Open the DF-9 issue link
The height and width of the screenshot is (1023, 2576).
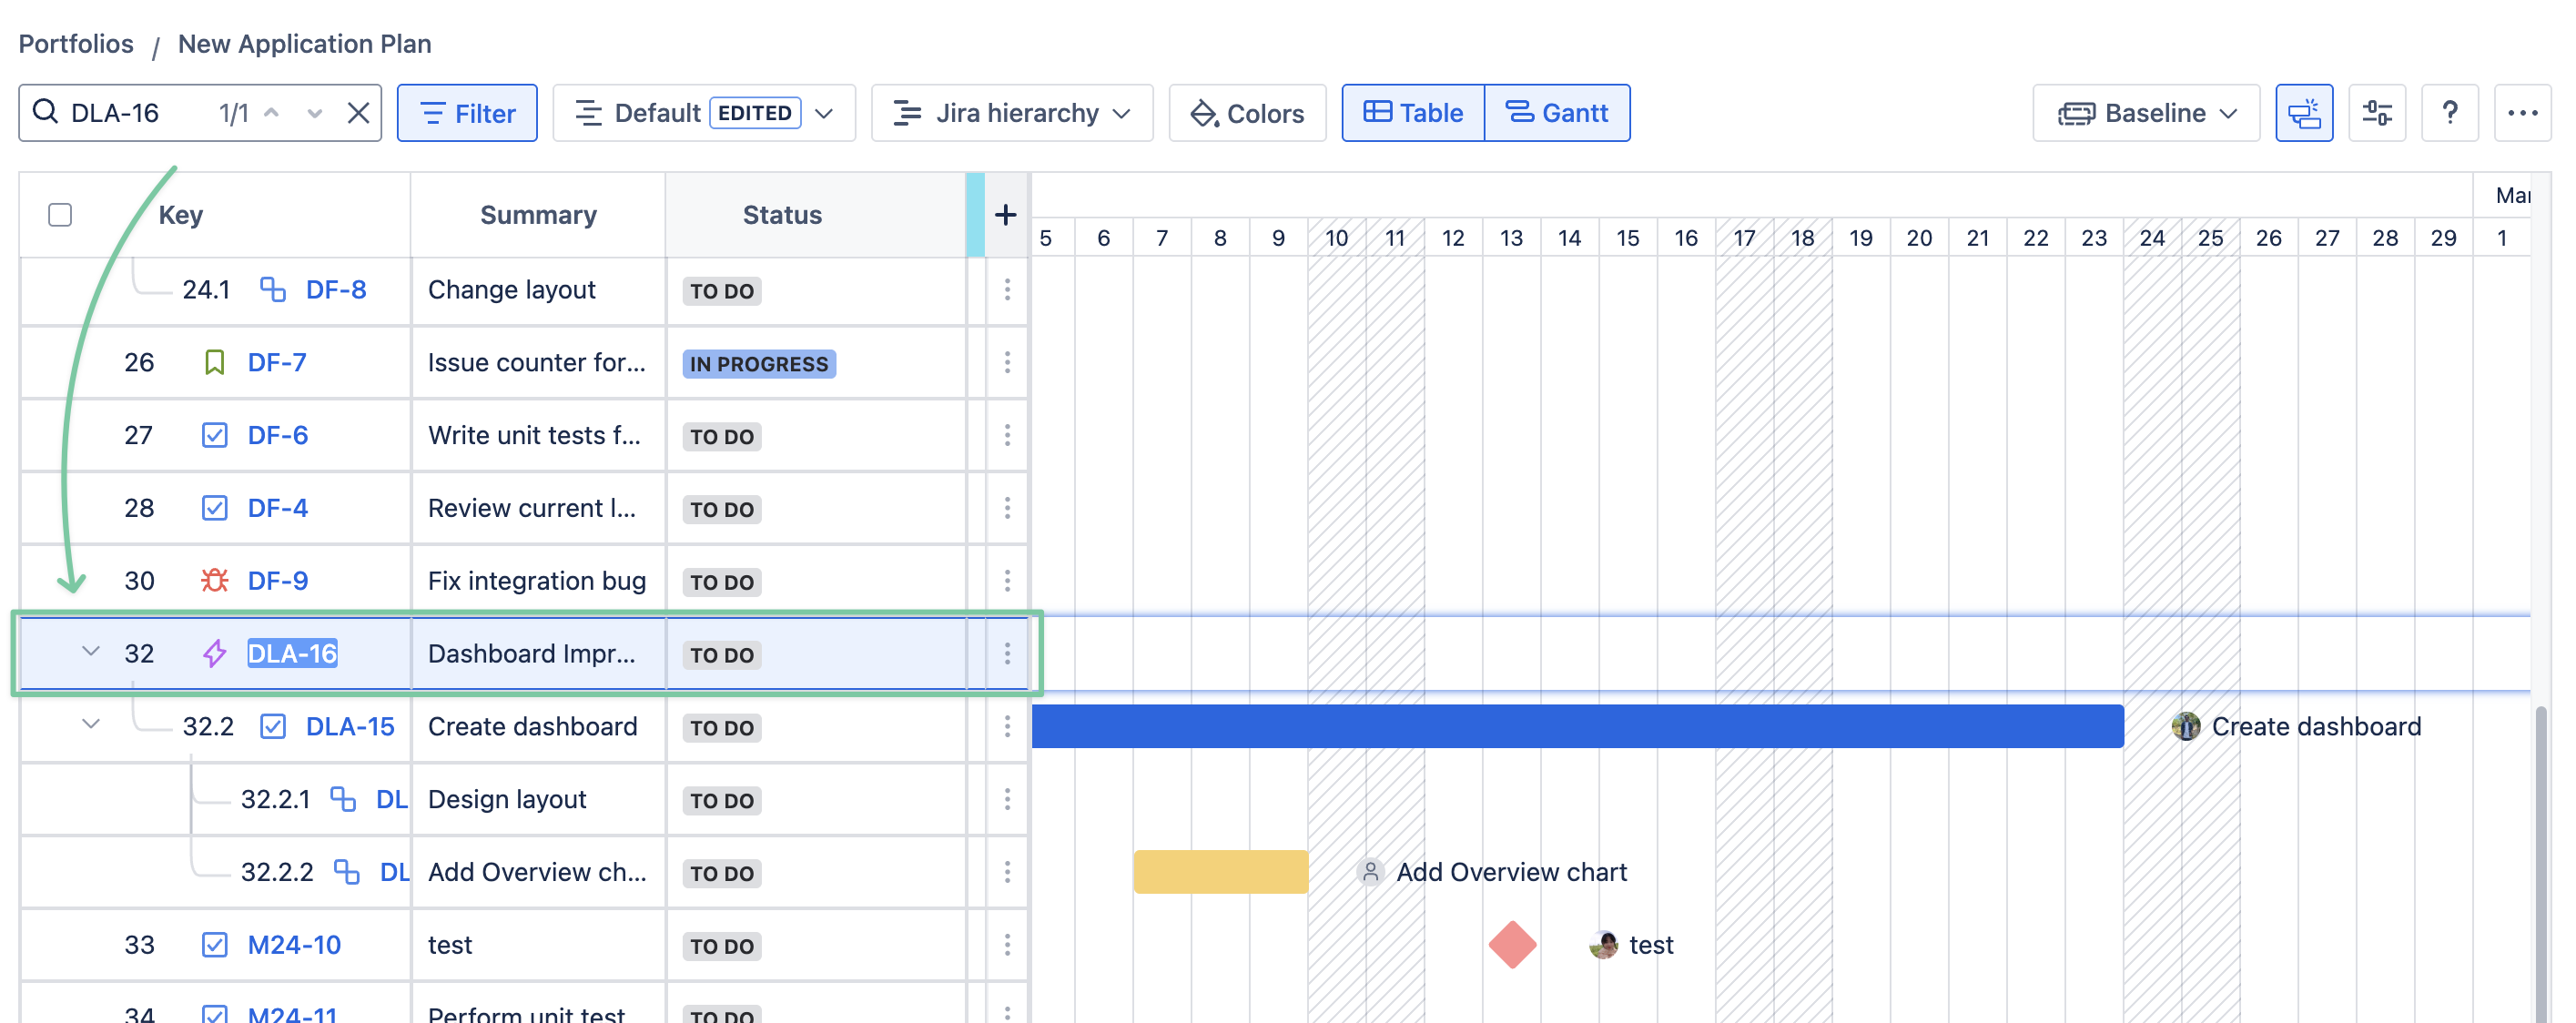[x=277, y=581]
